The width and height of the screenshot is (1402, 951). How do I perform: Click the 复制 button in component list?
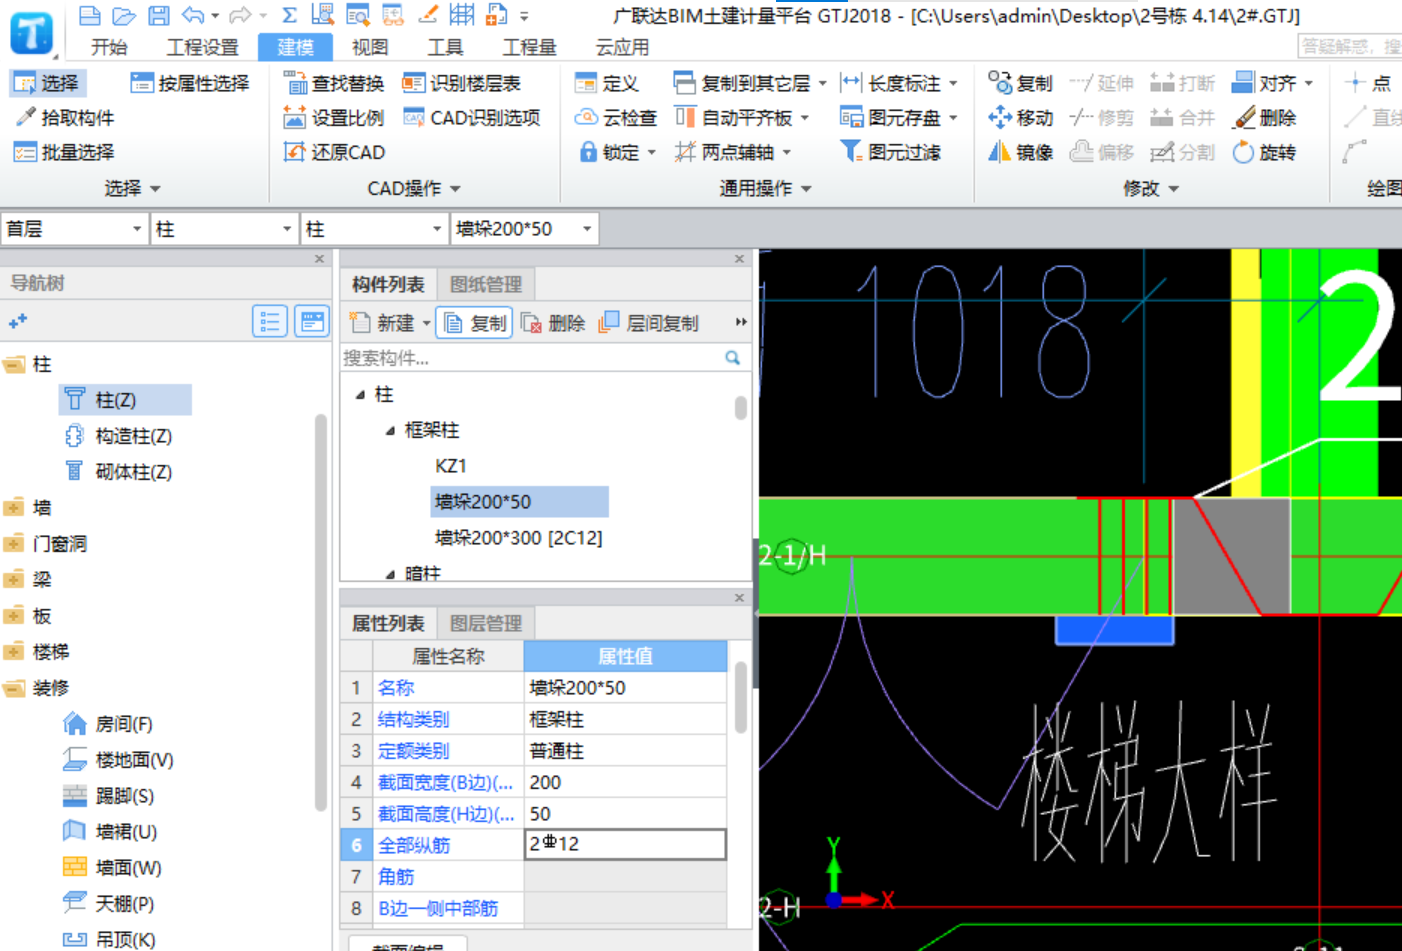point(475,323)
